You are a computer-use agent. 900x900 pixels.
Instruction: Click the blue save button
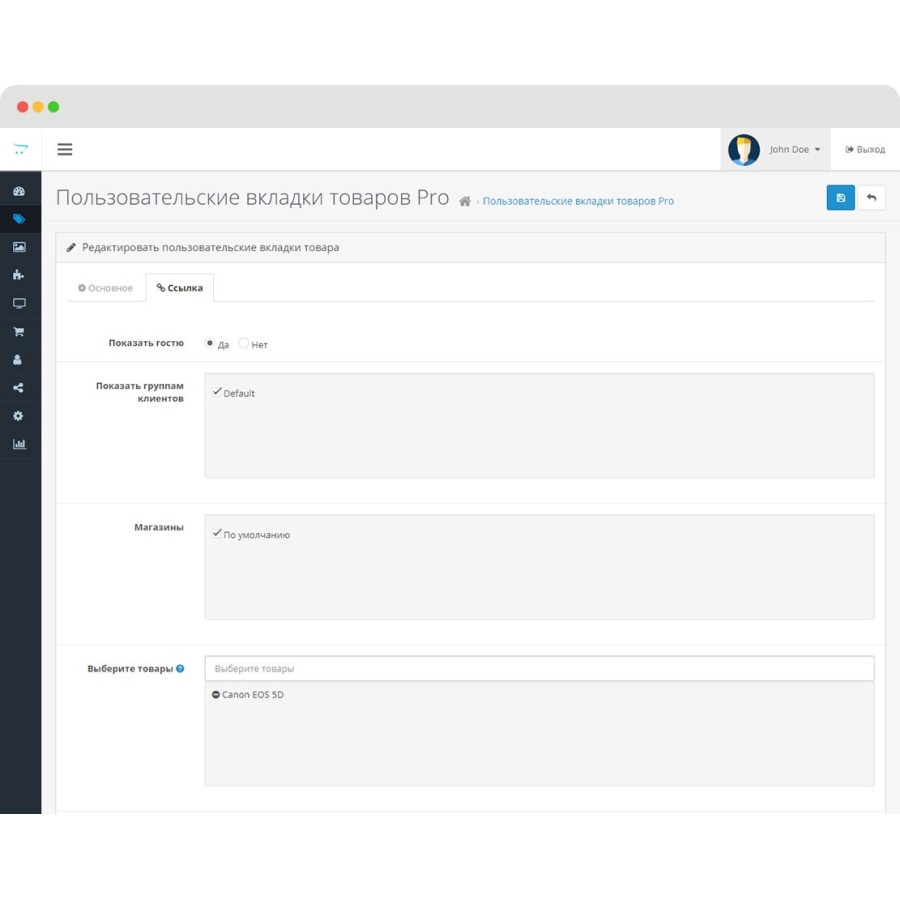(840, 197)
